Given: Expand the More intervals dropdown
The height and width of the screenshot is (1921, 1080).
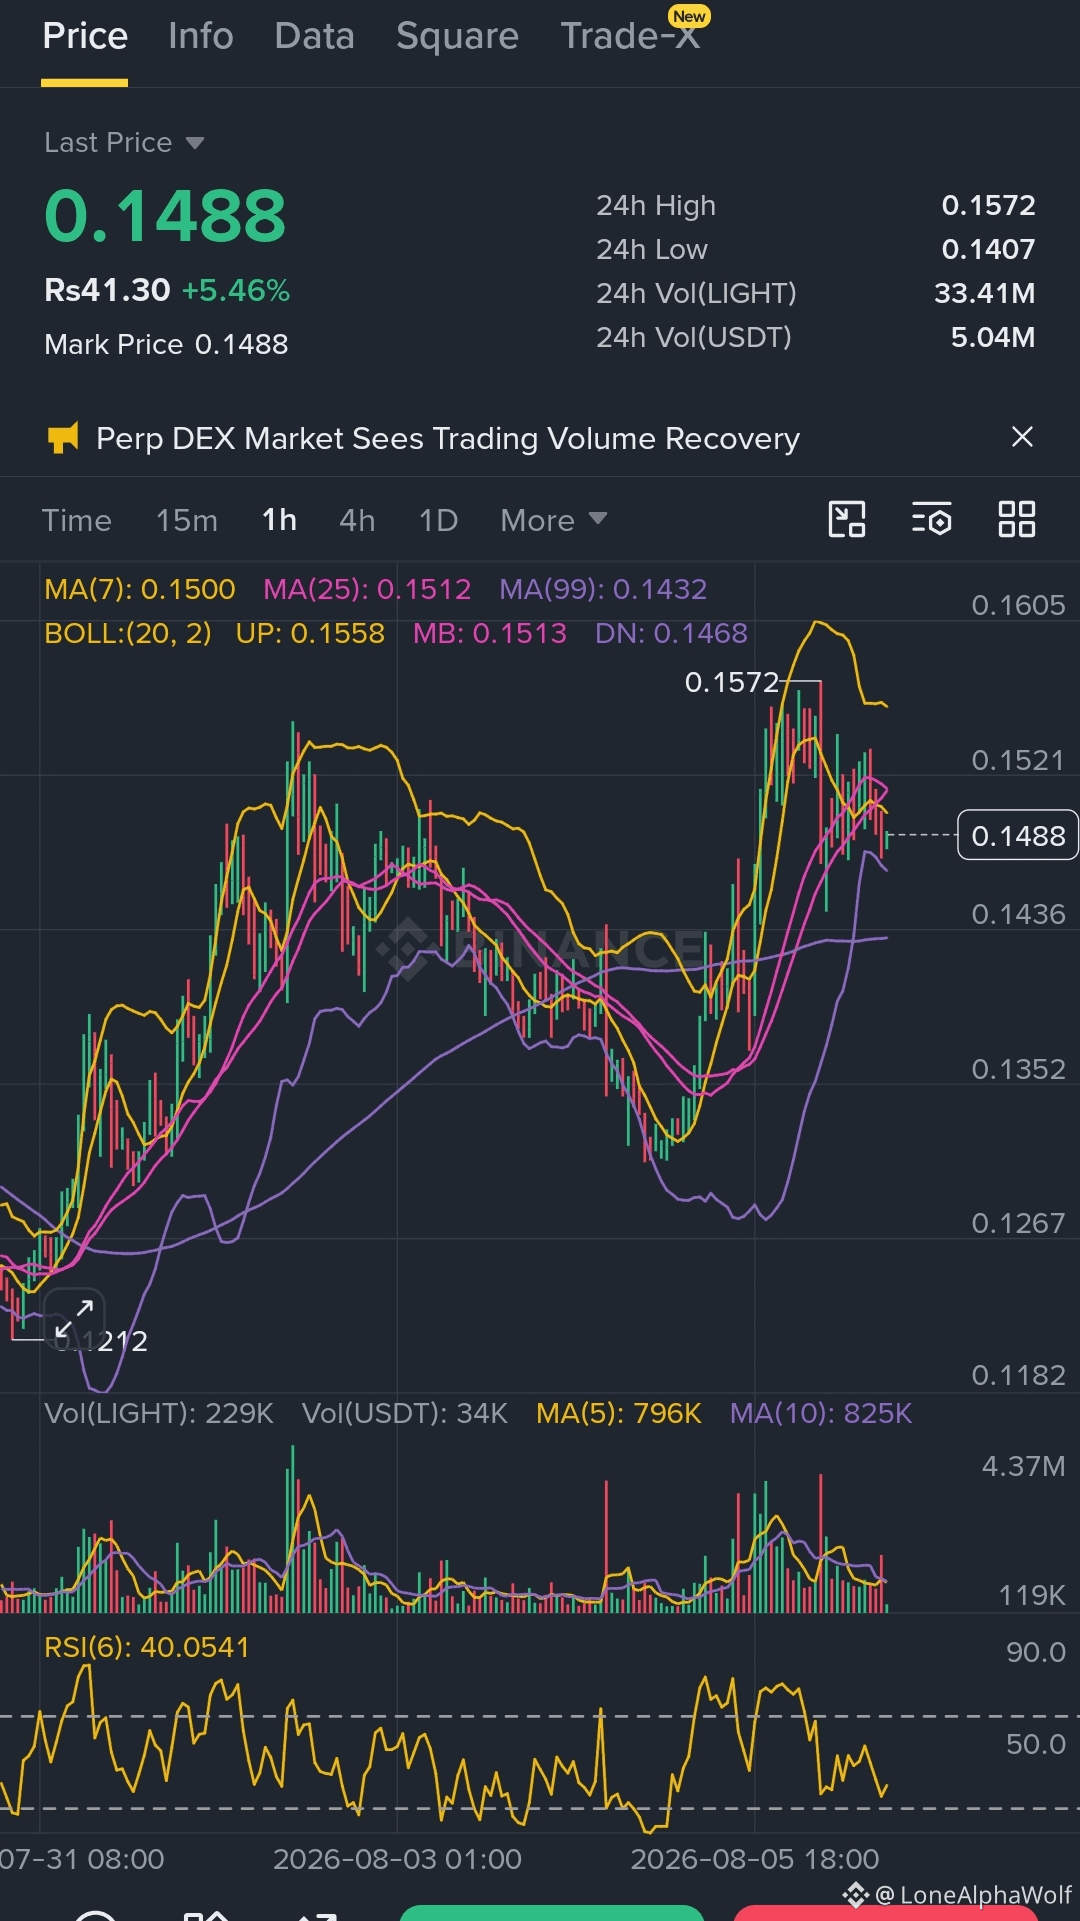Looking at the screenshot, I should pos(553,521).
